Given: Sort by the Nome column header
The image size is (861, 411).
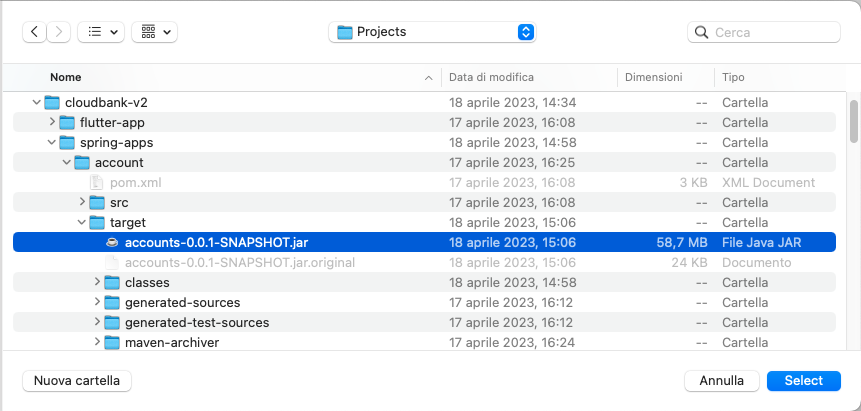Looking at the screenshot, I should pyautogui.click(x=66, y=77).
